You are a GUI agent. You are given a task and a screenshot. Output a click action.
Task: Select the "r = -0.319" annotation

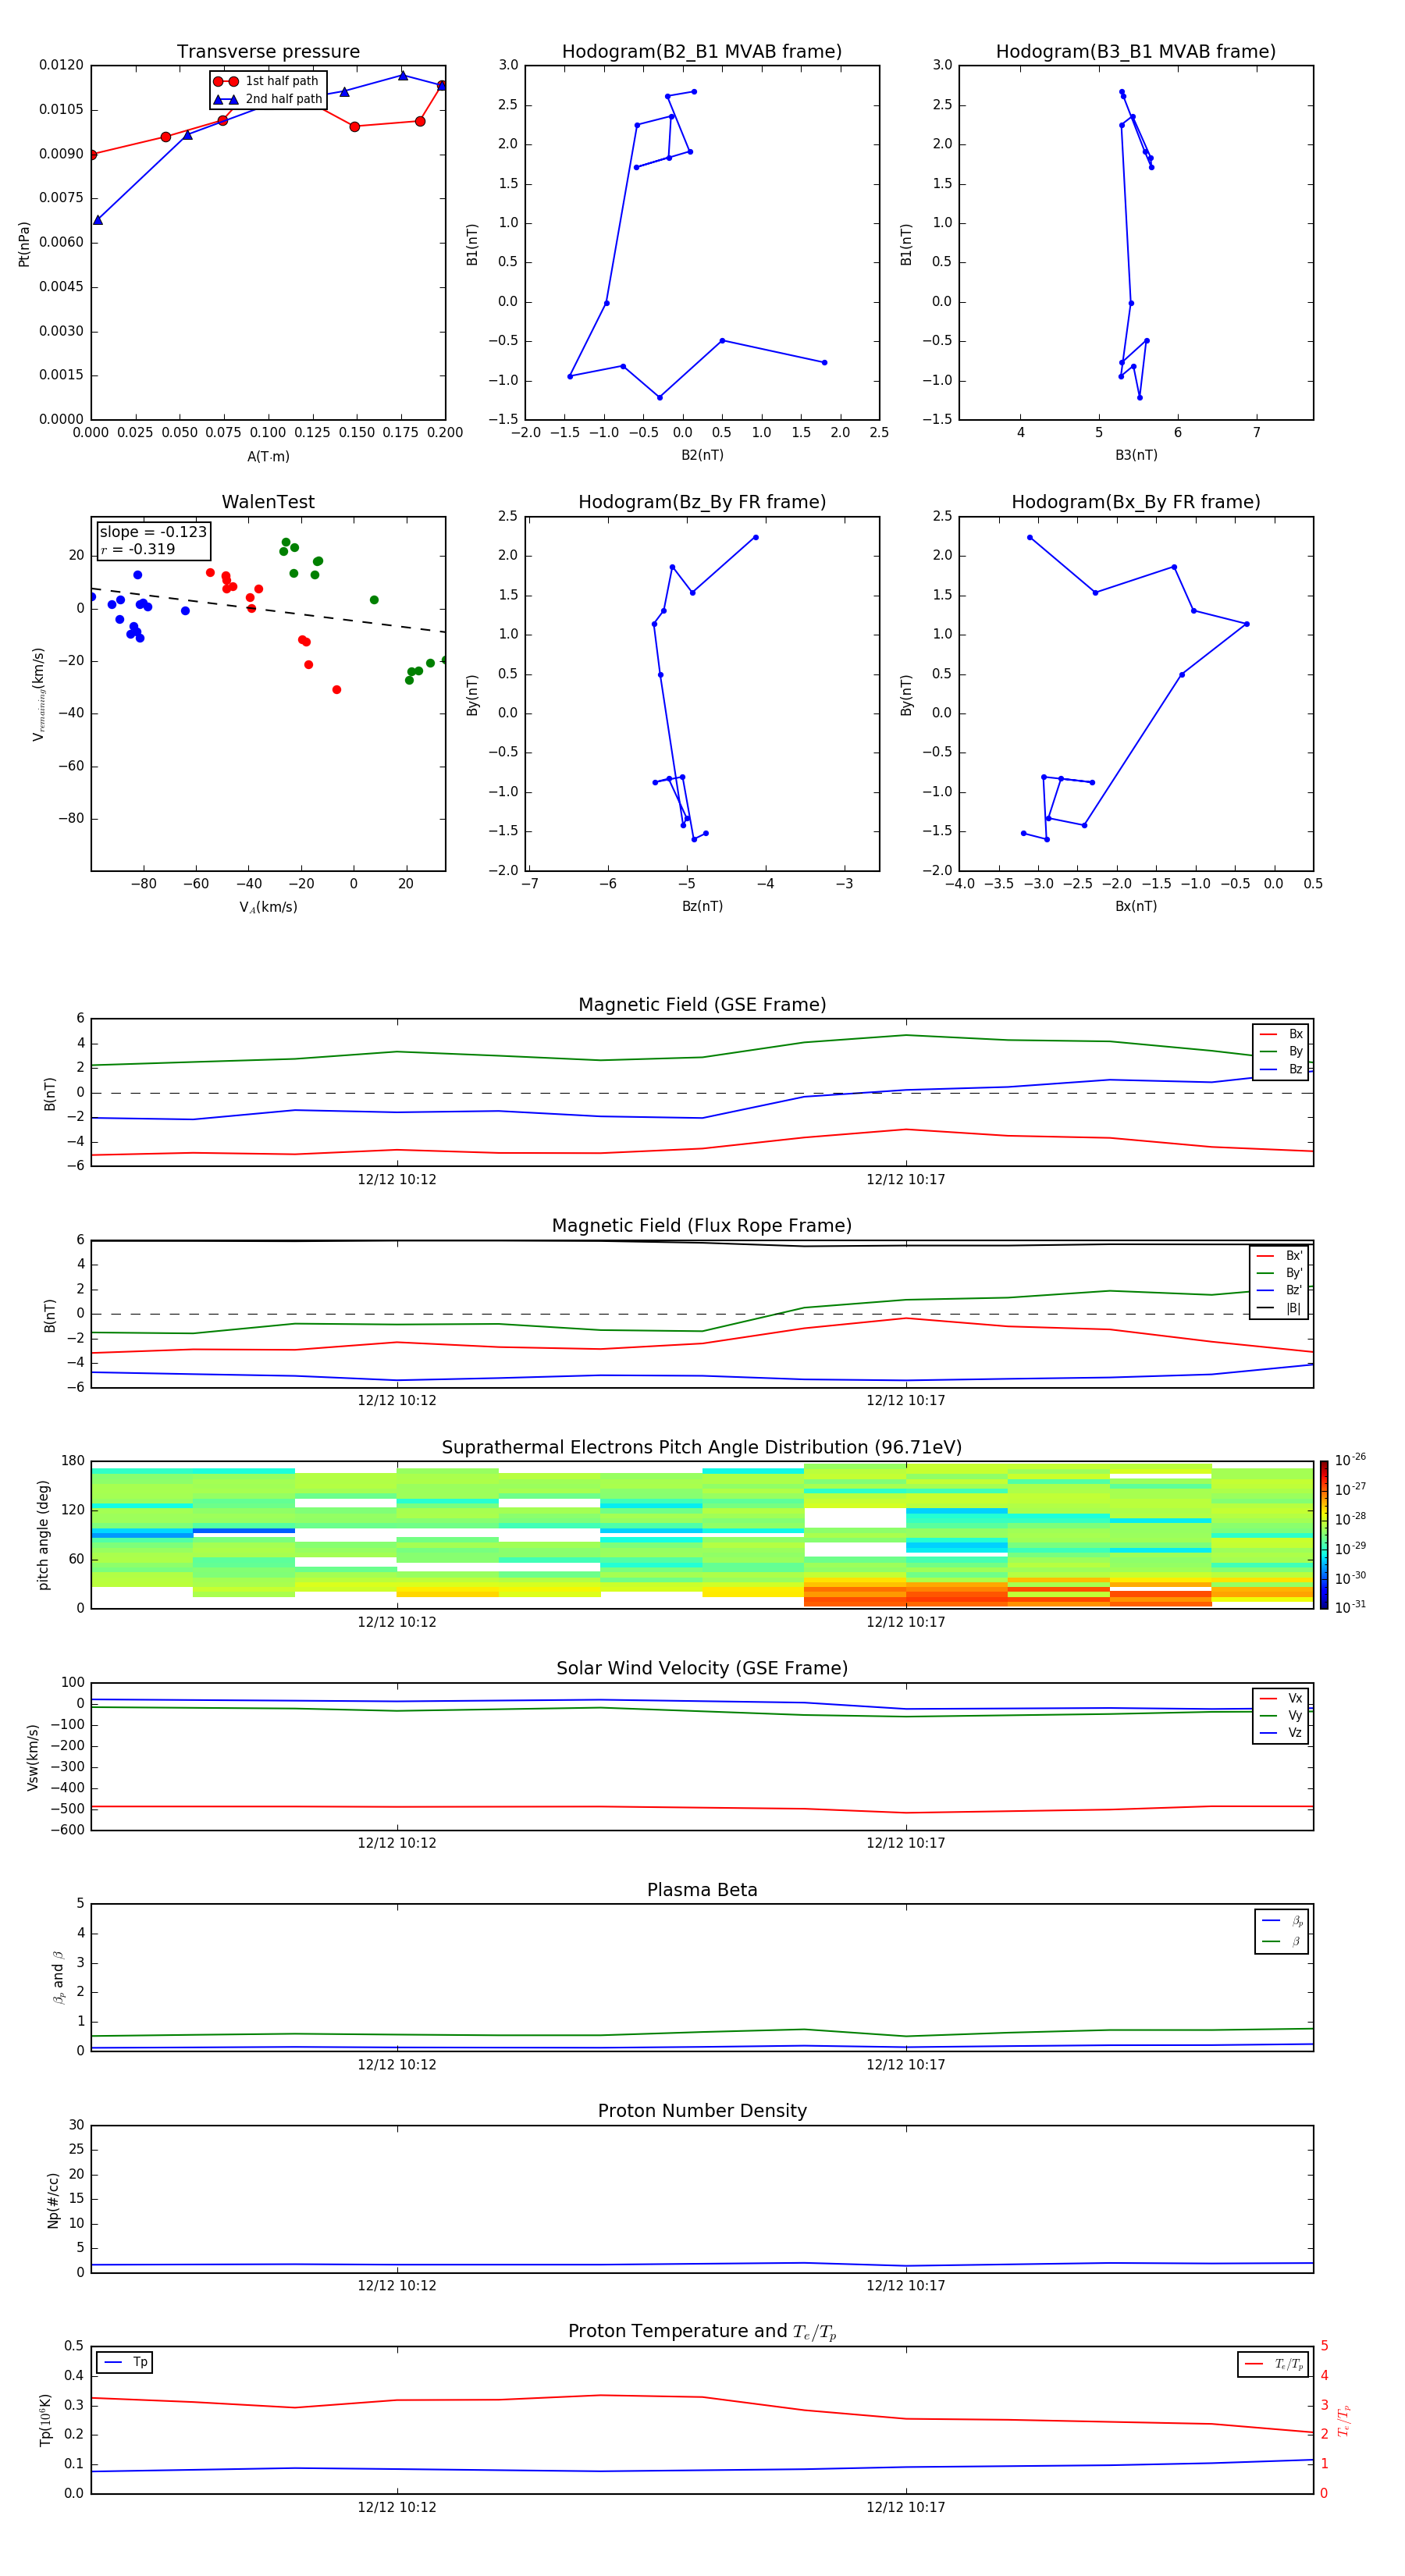[138, 549]
